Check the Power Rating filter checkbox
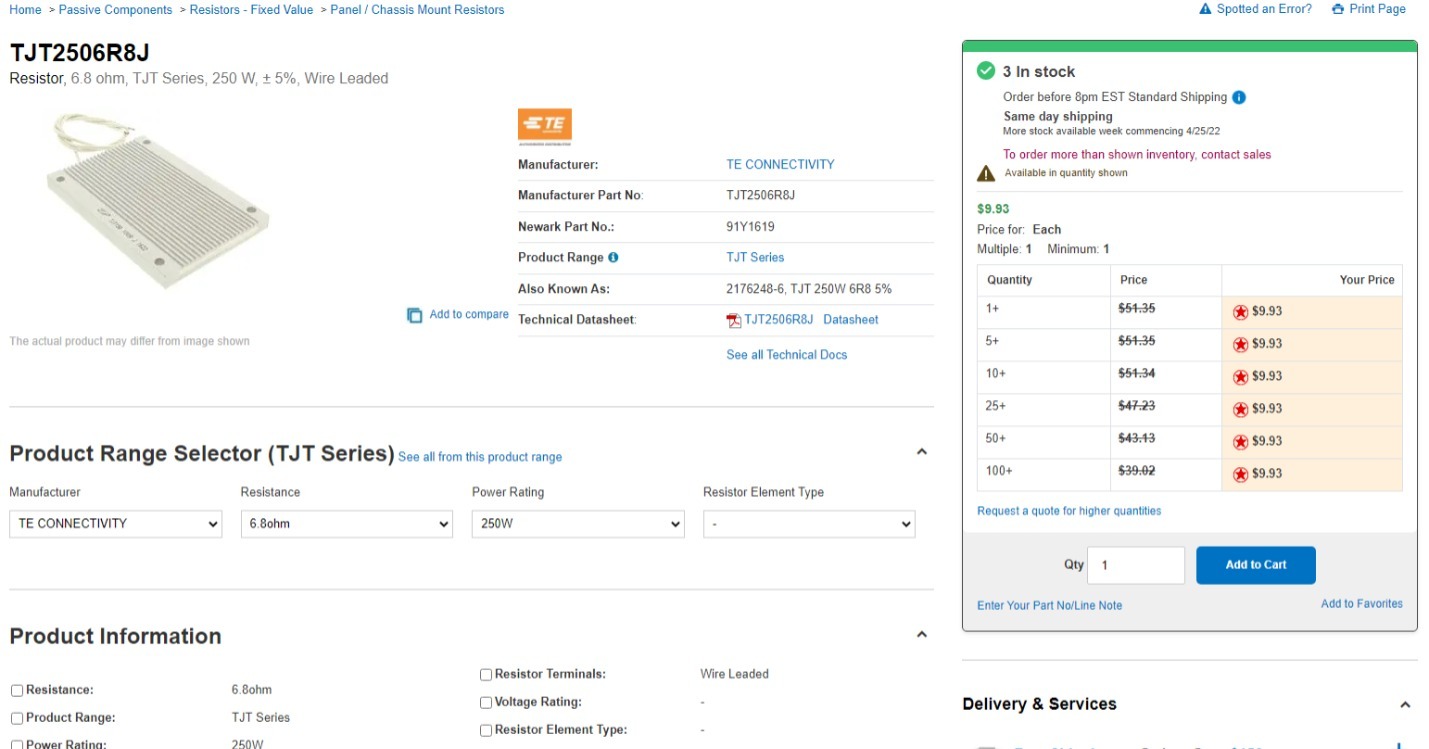The width and height of the screenshot is (1429, 749). (x=17, y=745)
